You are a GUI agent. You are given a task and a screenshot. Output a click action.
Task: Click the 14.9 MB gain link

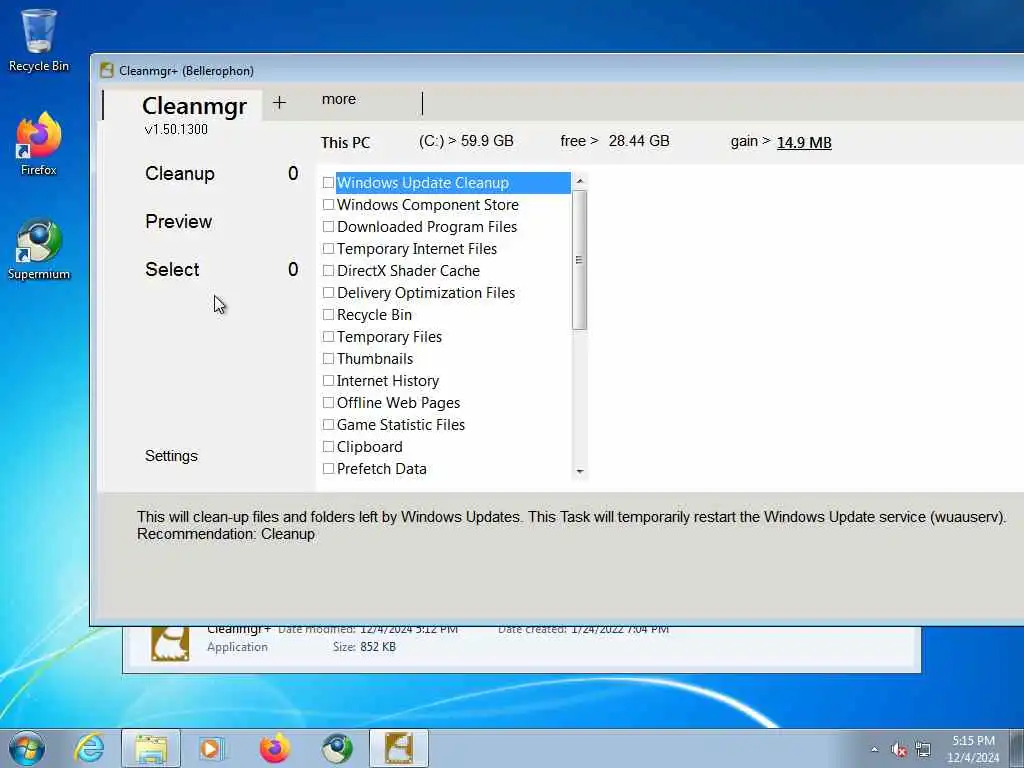[804, 142]
